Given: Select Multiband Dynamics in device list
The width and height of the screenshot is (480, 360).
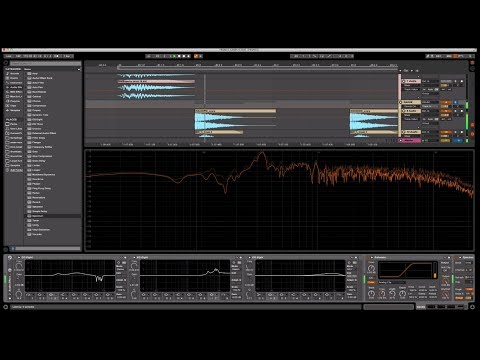Looking at the screenshot, I should (43, 175).
